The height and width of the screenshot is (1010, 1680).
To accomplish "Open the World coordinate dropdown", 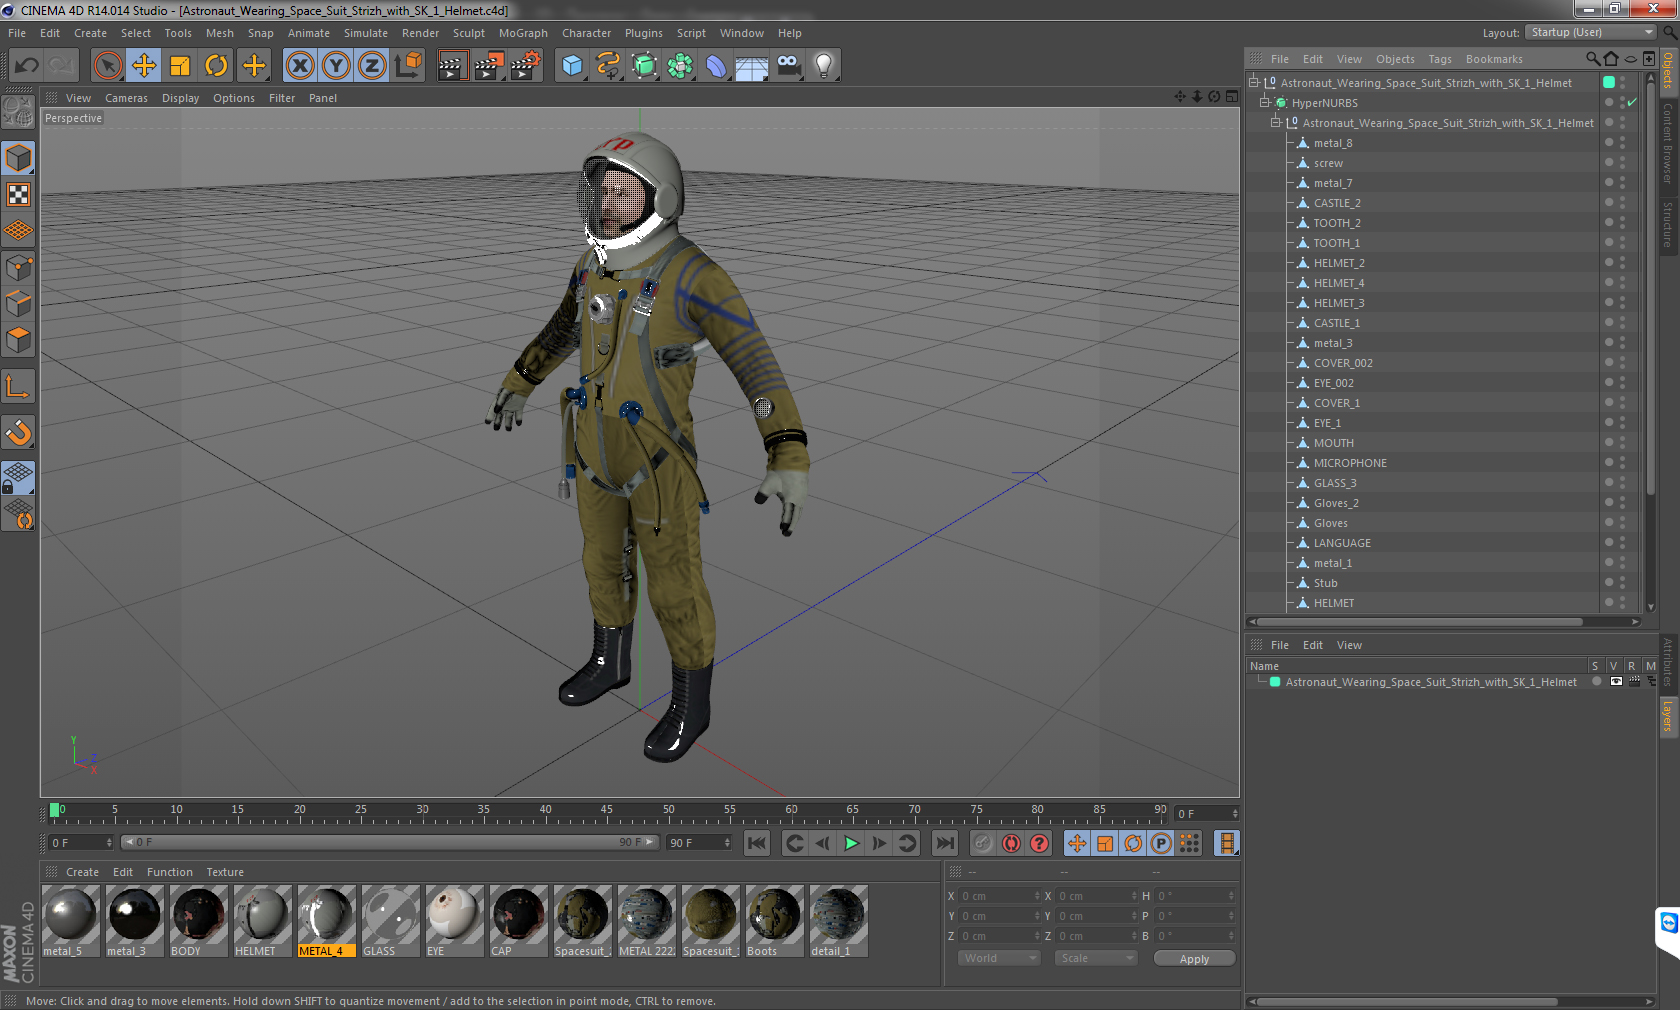I will coord(999,958).
